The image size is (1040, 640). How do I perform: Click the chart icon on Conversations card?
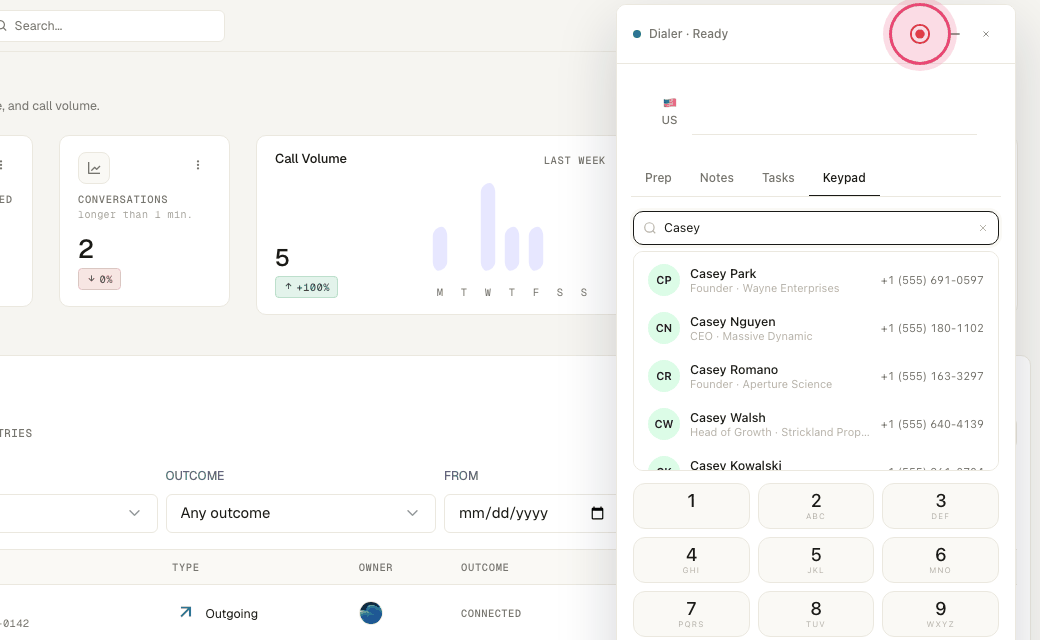tap(94, 168)
